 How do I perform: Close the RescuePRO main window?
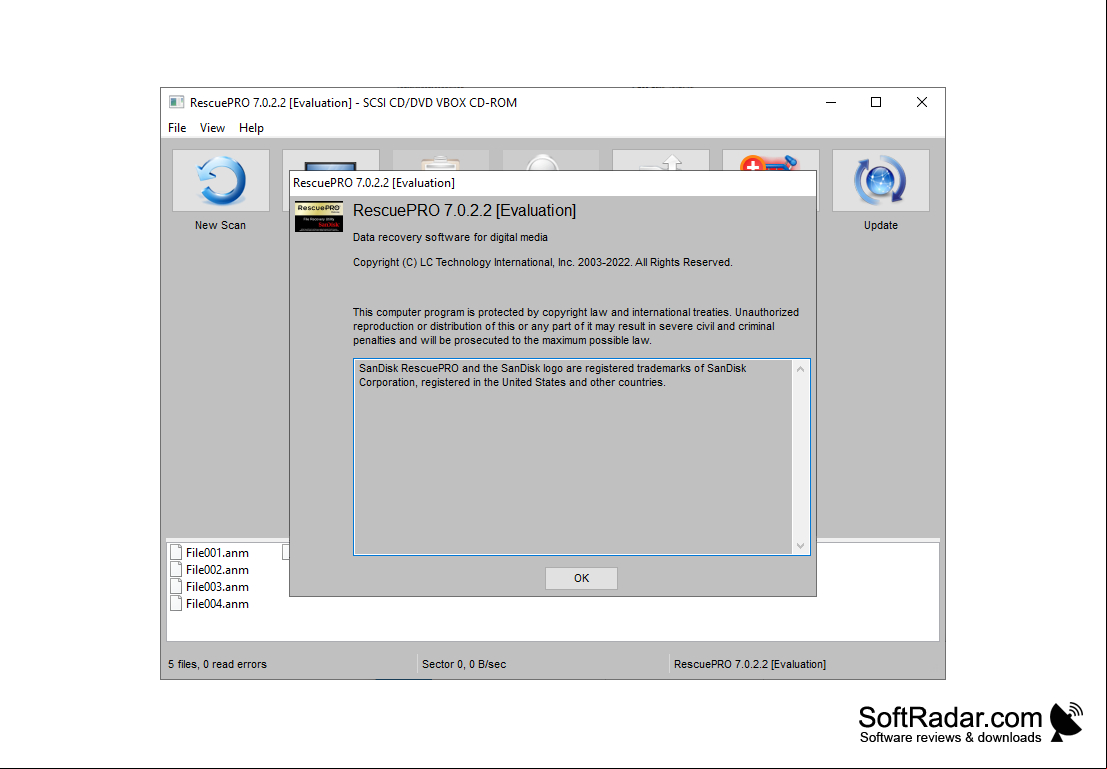(x=921, y=102)
